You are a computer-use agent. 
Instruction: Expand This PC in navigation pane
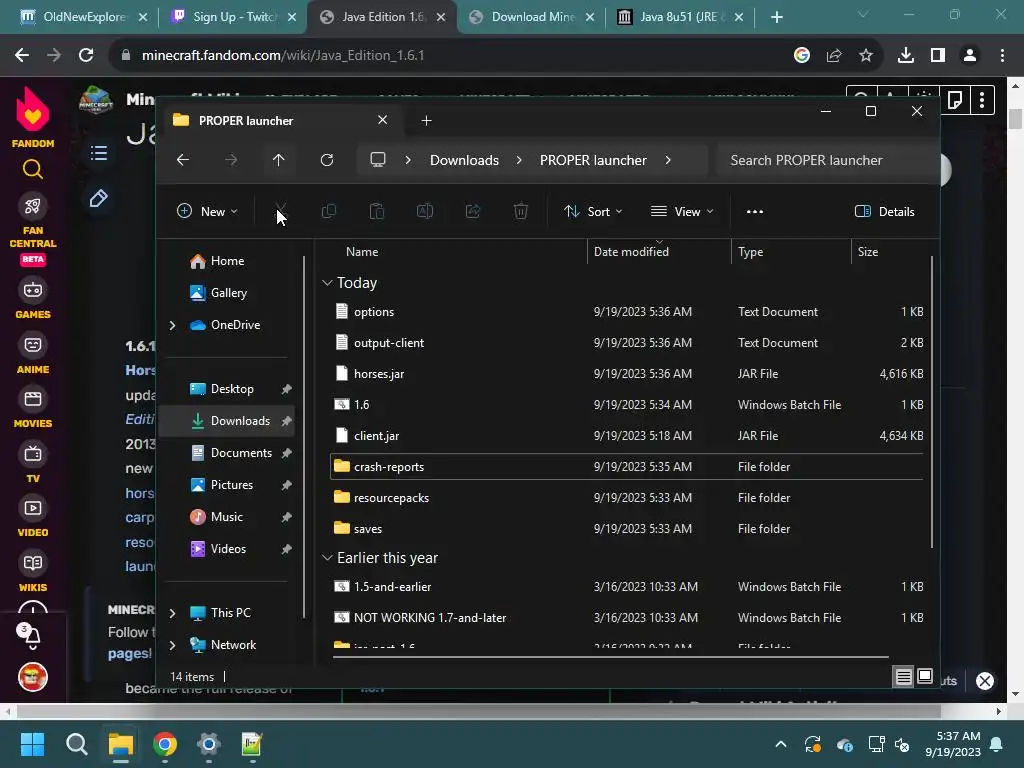(172, 613)
